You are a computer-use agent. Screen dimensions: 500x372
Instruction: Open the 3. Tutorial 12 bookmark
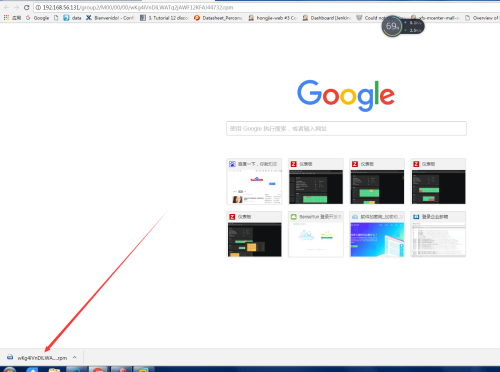pos(164,18)
